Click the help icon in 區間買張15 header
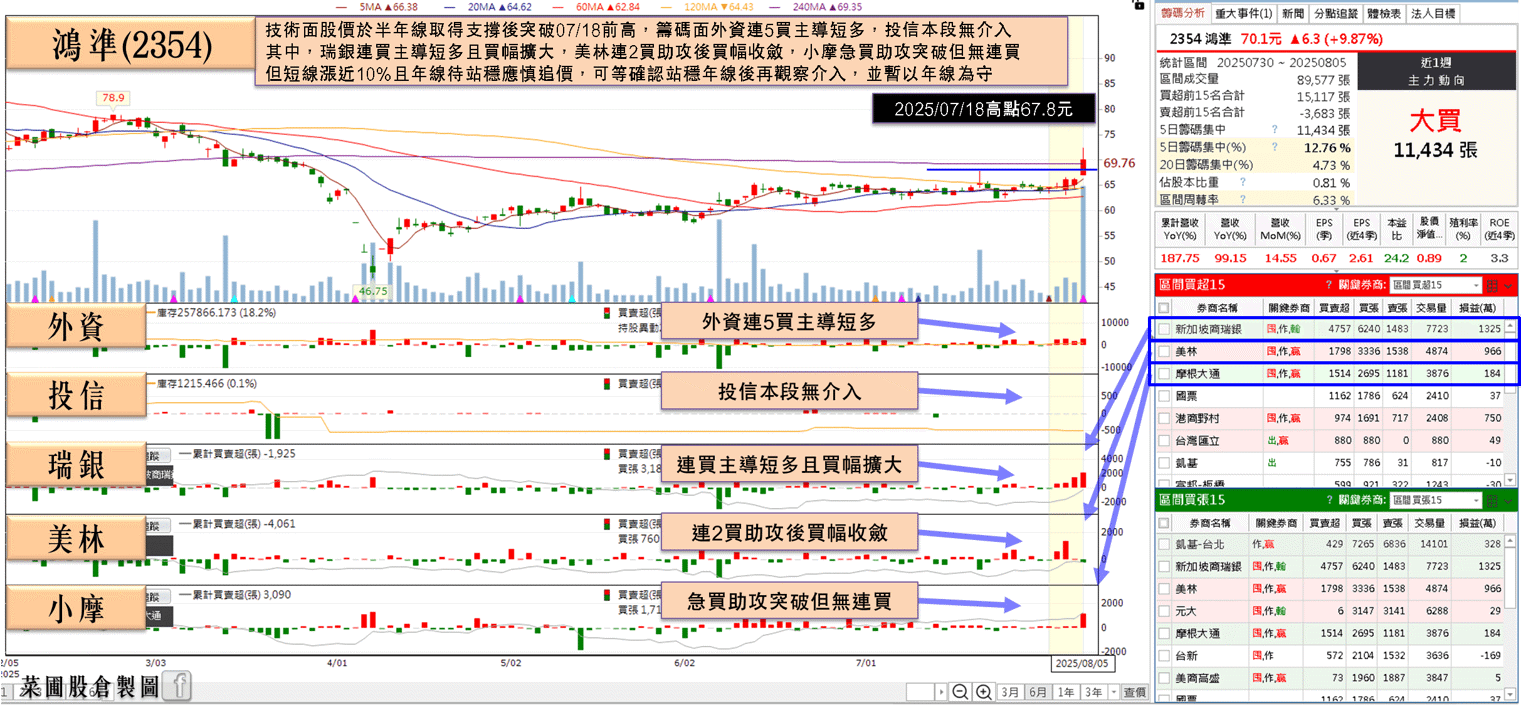Viewport: 1521px width, 720px height. [x=1328, y=499]
